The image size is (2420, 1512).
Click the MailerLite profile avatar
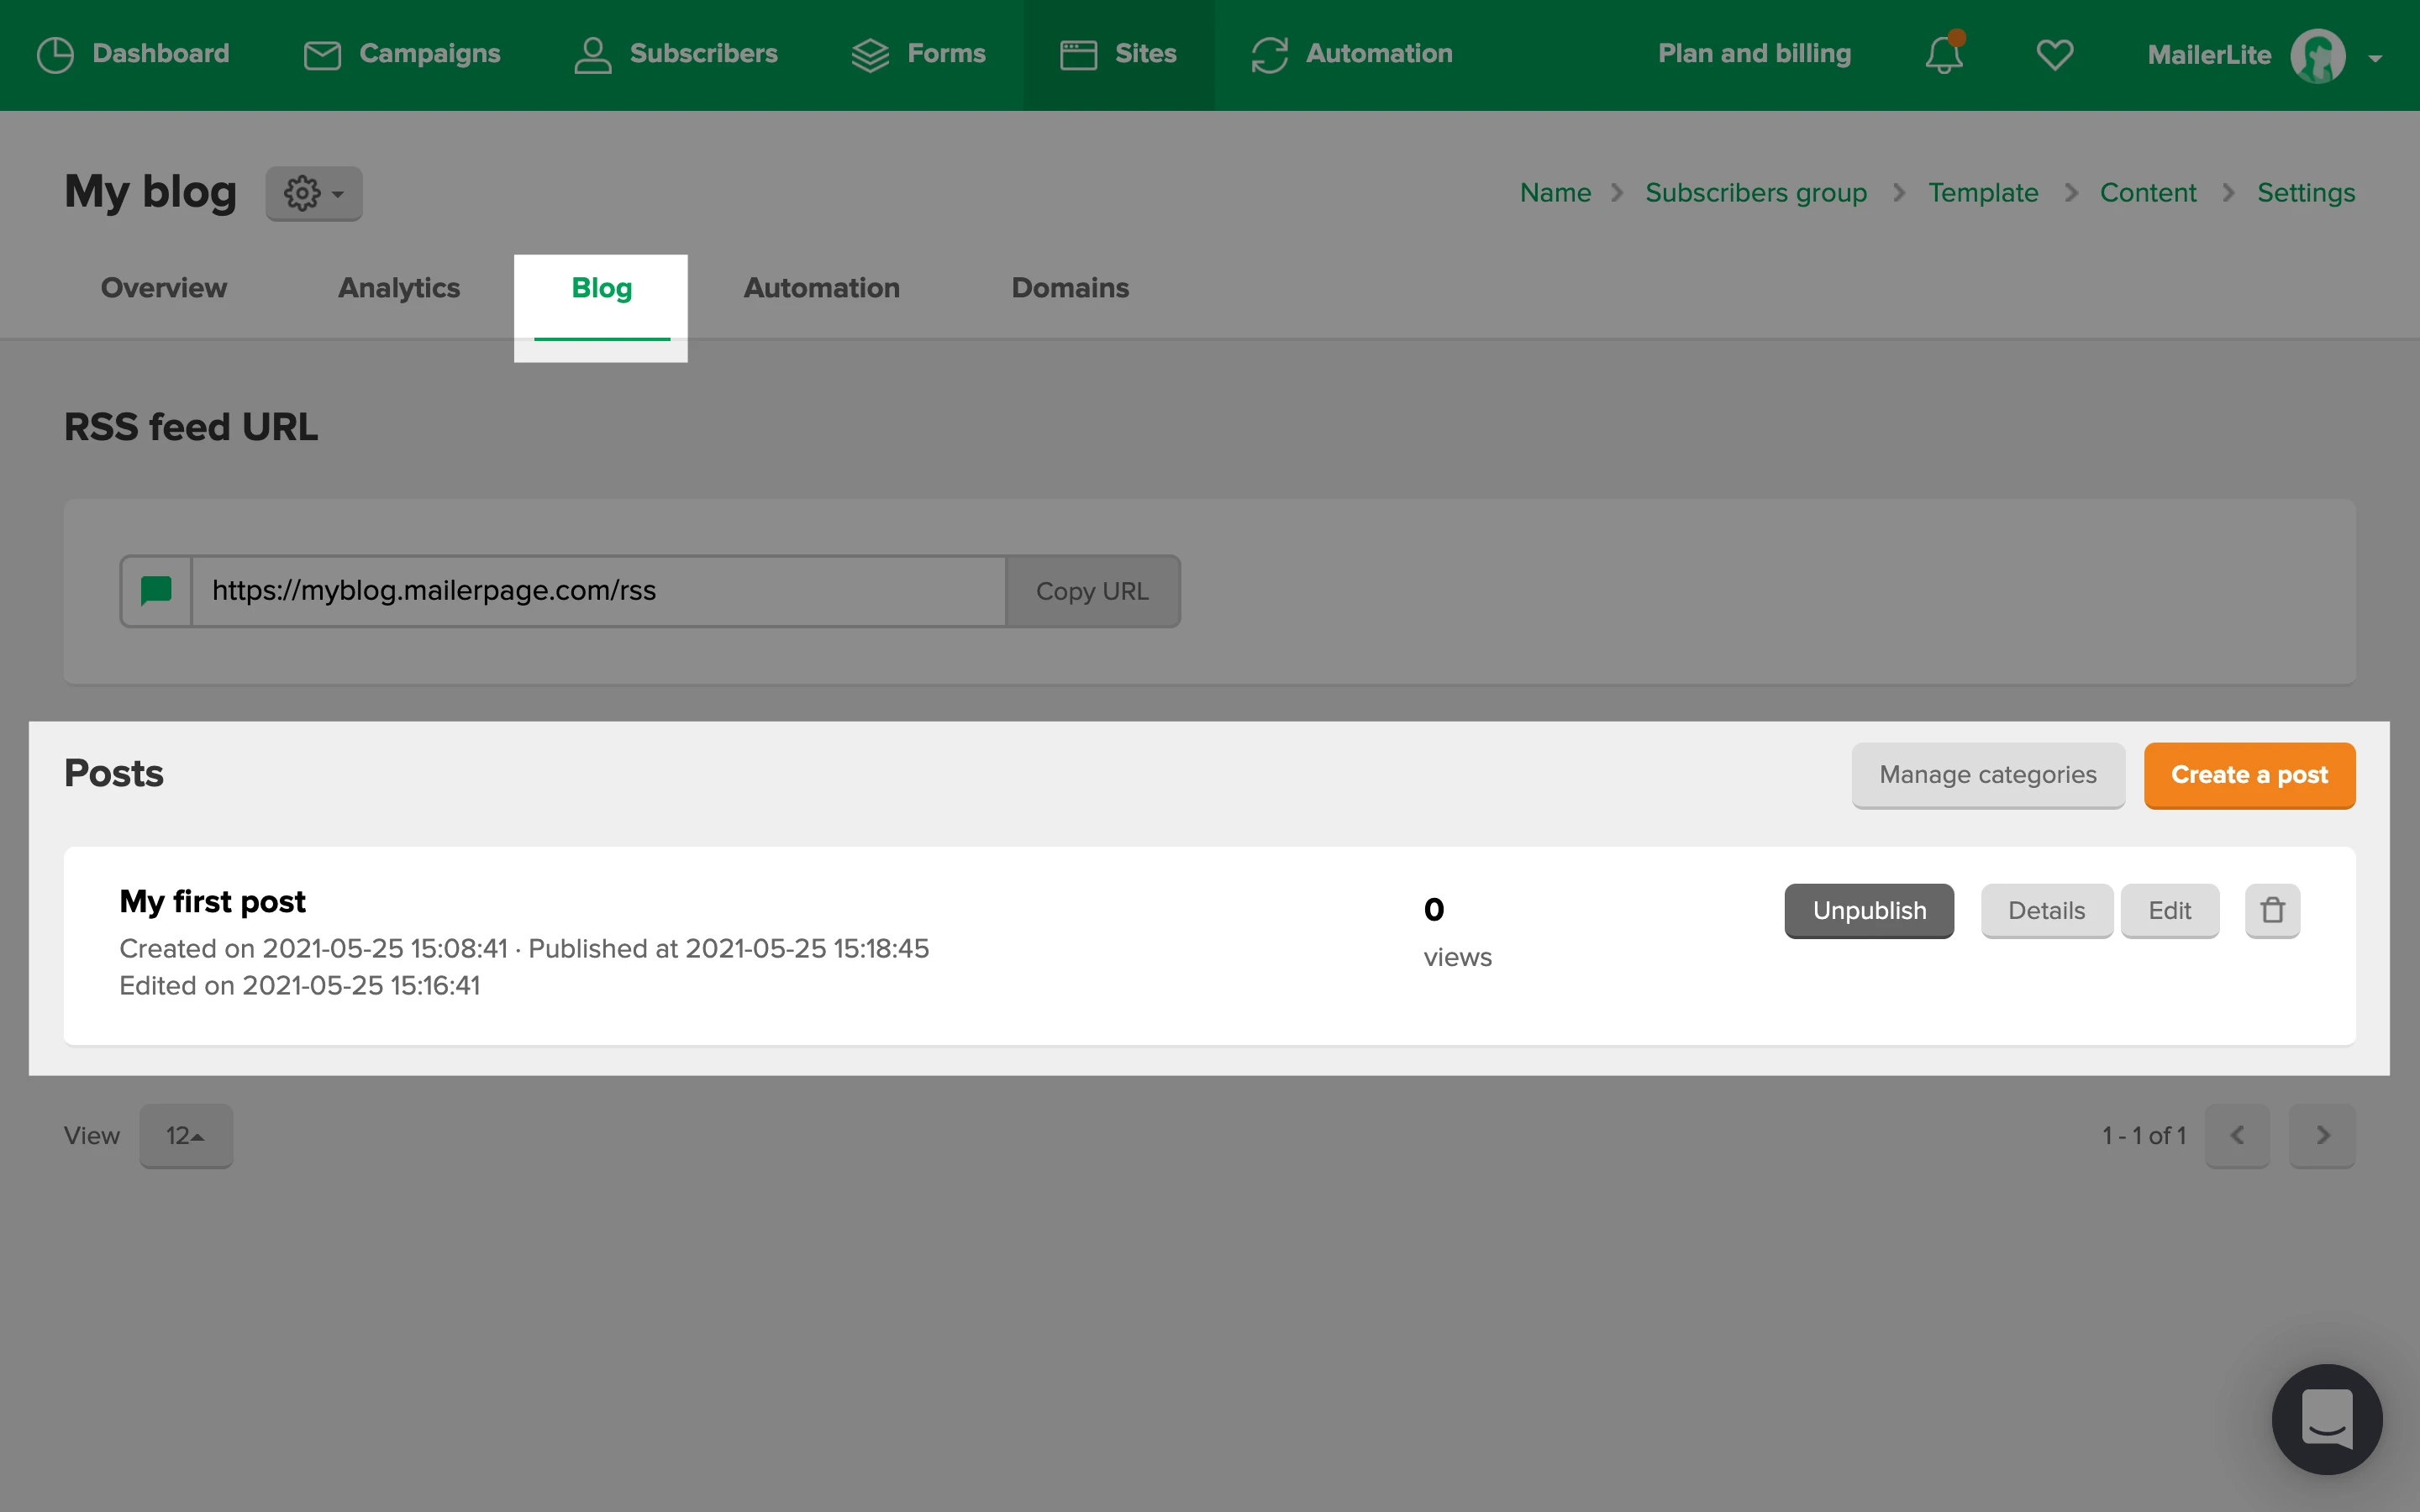(x=2317, y=56)
